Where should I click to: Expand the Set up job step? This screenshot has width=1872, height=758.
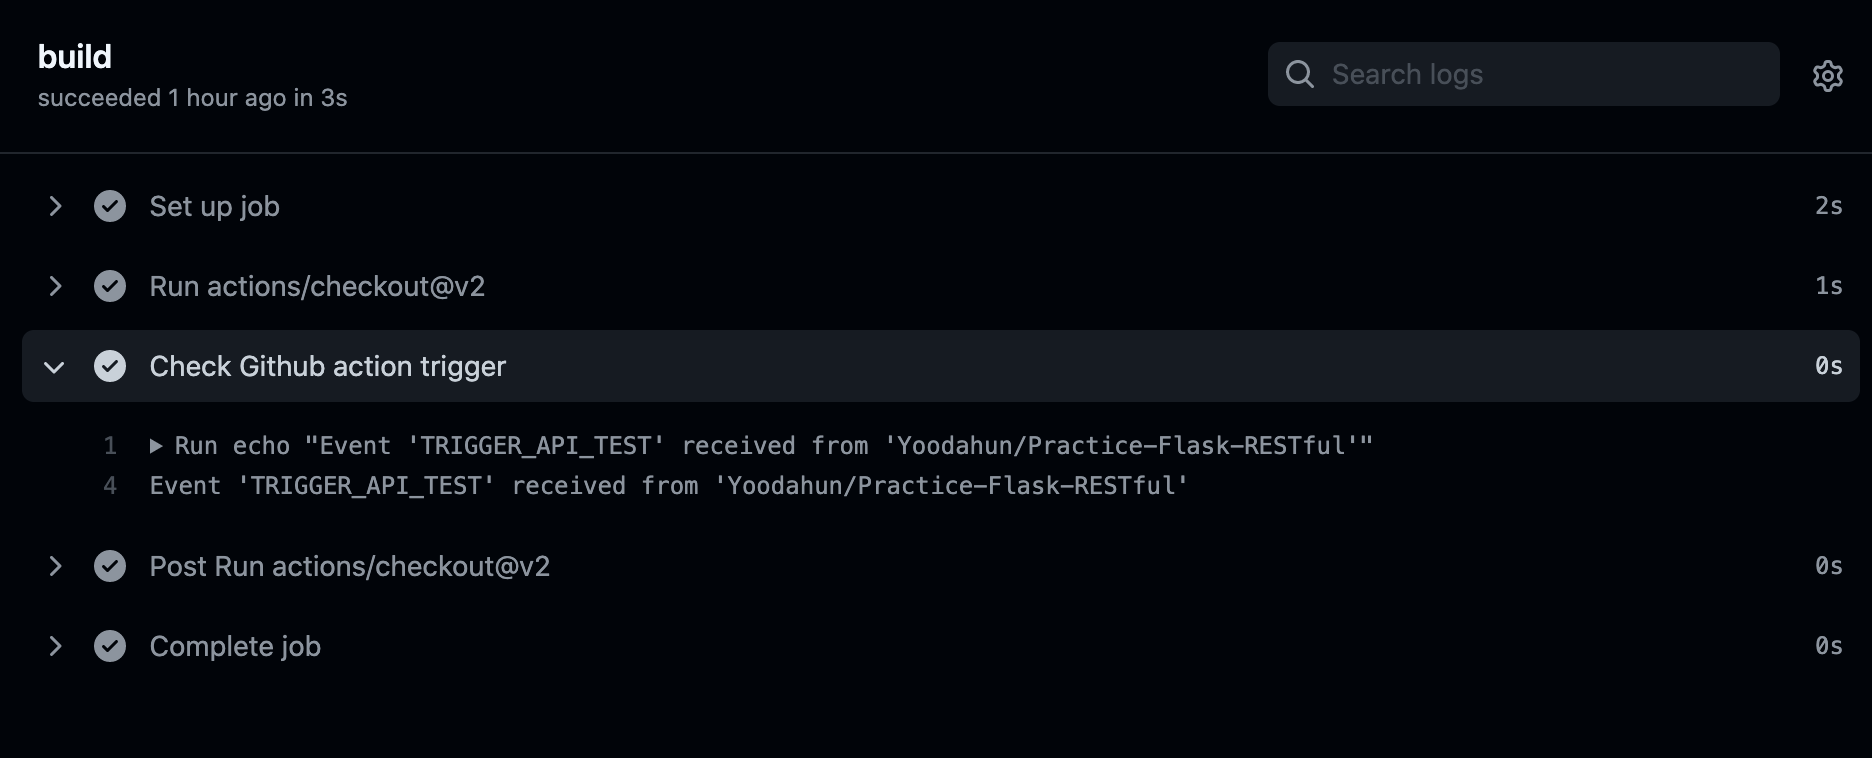[55, 206]
